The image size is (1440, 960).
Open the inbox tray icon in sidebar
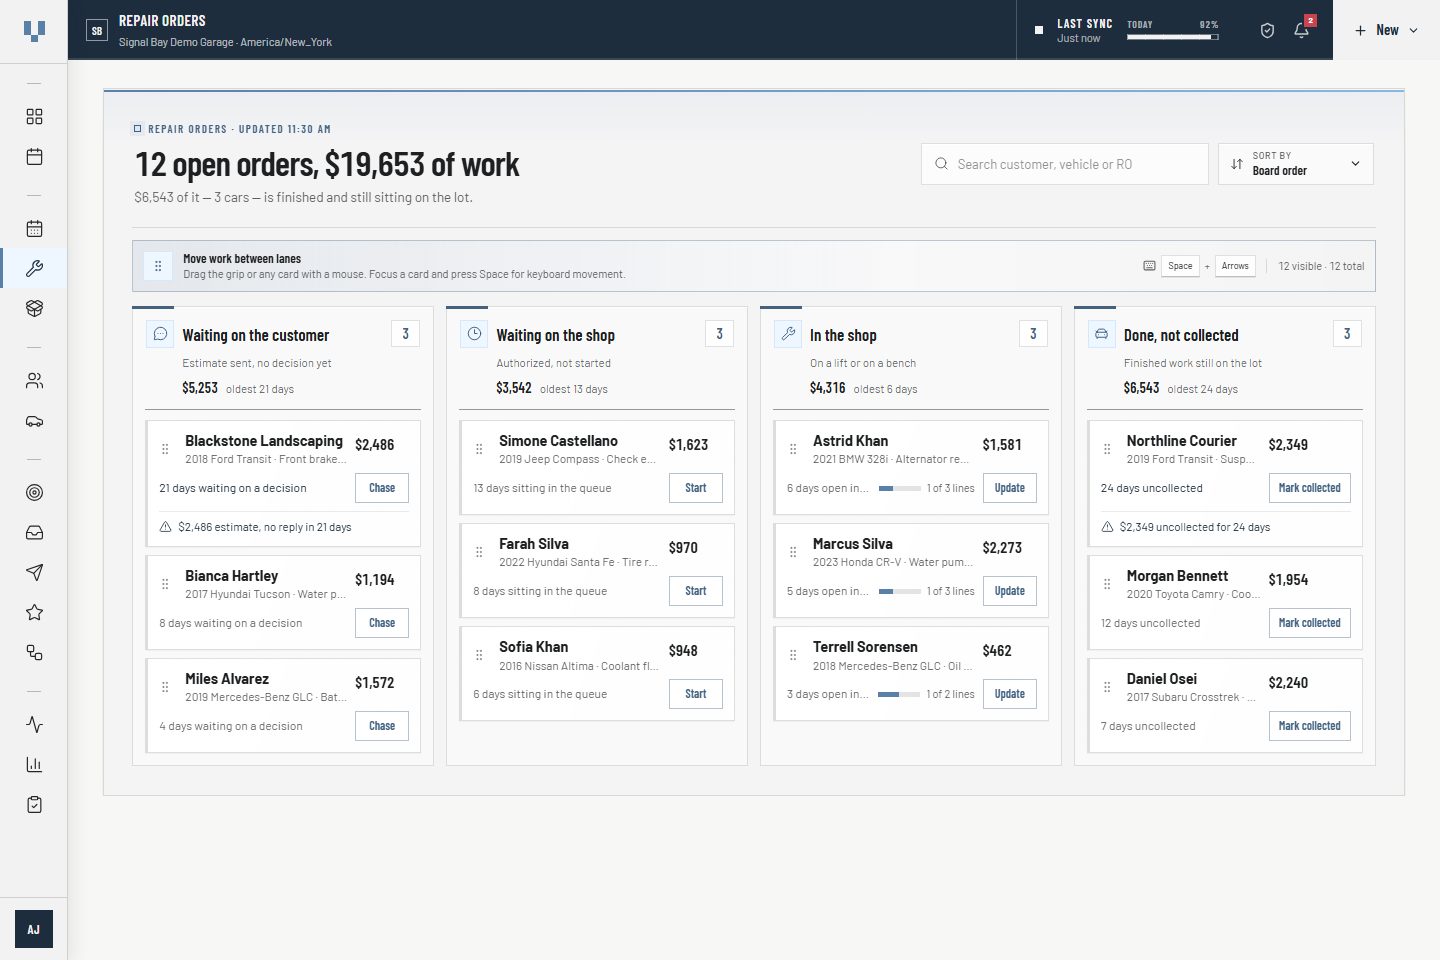click(x=34, y=533)
